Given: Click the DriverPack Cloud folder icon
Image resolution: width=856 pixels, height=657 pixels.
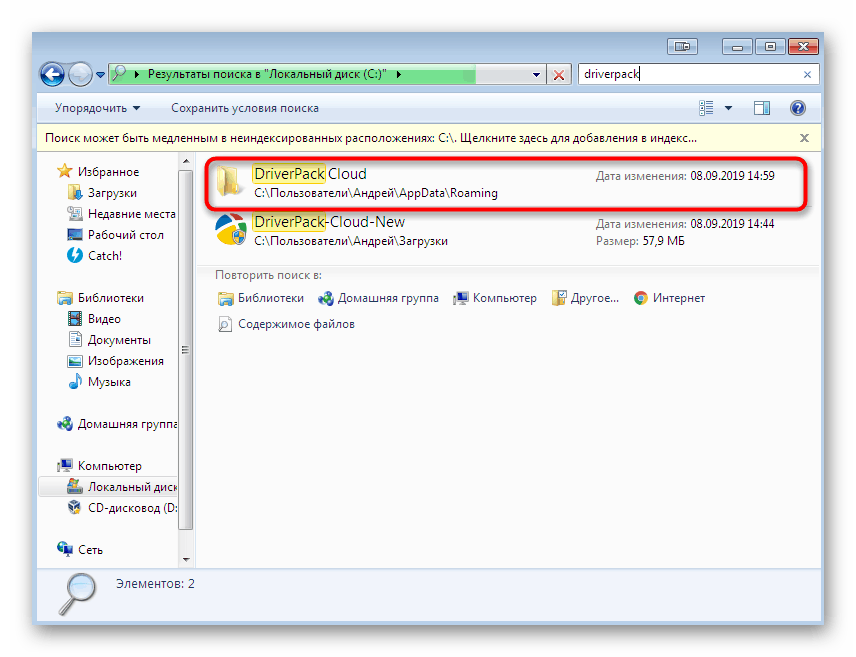Looking at the screenshot, I should (229, 181).
